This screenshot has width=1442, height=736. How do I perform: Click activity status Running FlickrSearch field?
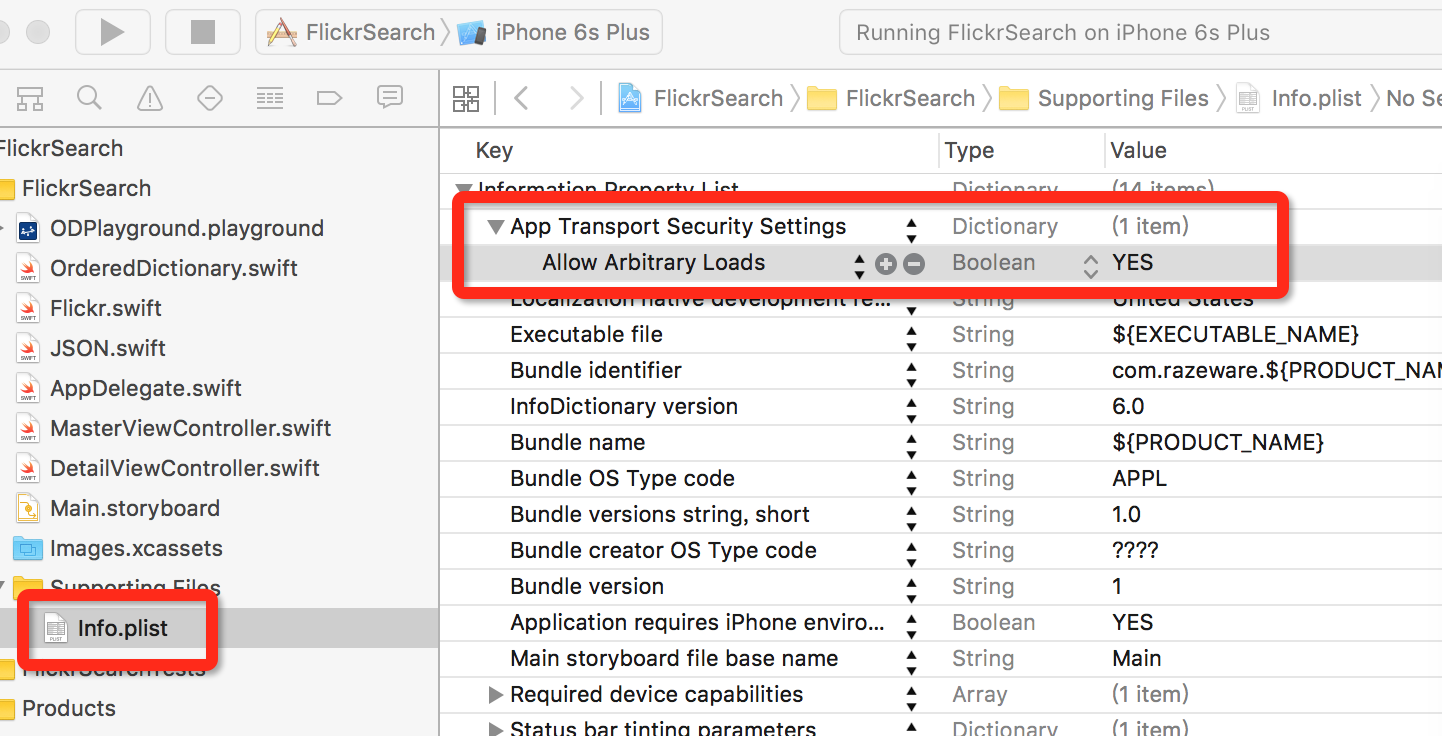(1140, 32)
